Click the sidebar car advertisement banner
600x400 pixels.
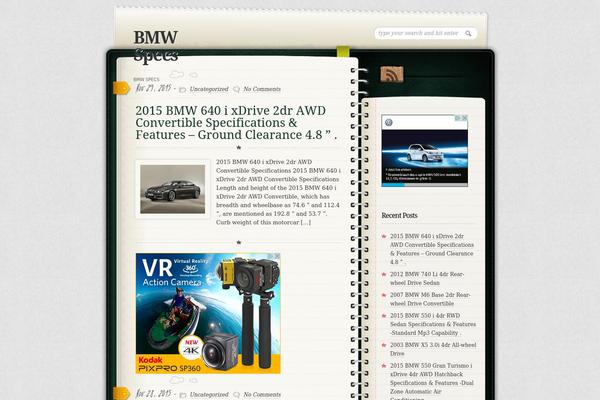click(424, 150)
